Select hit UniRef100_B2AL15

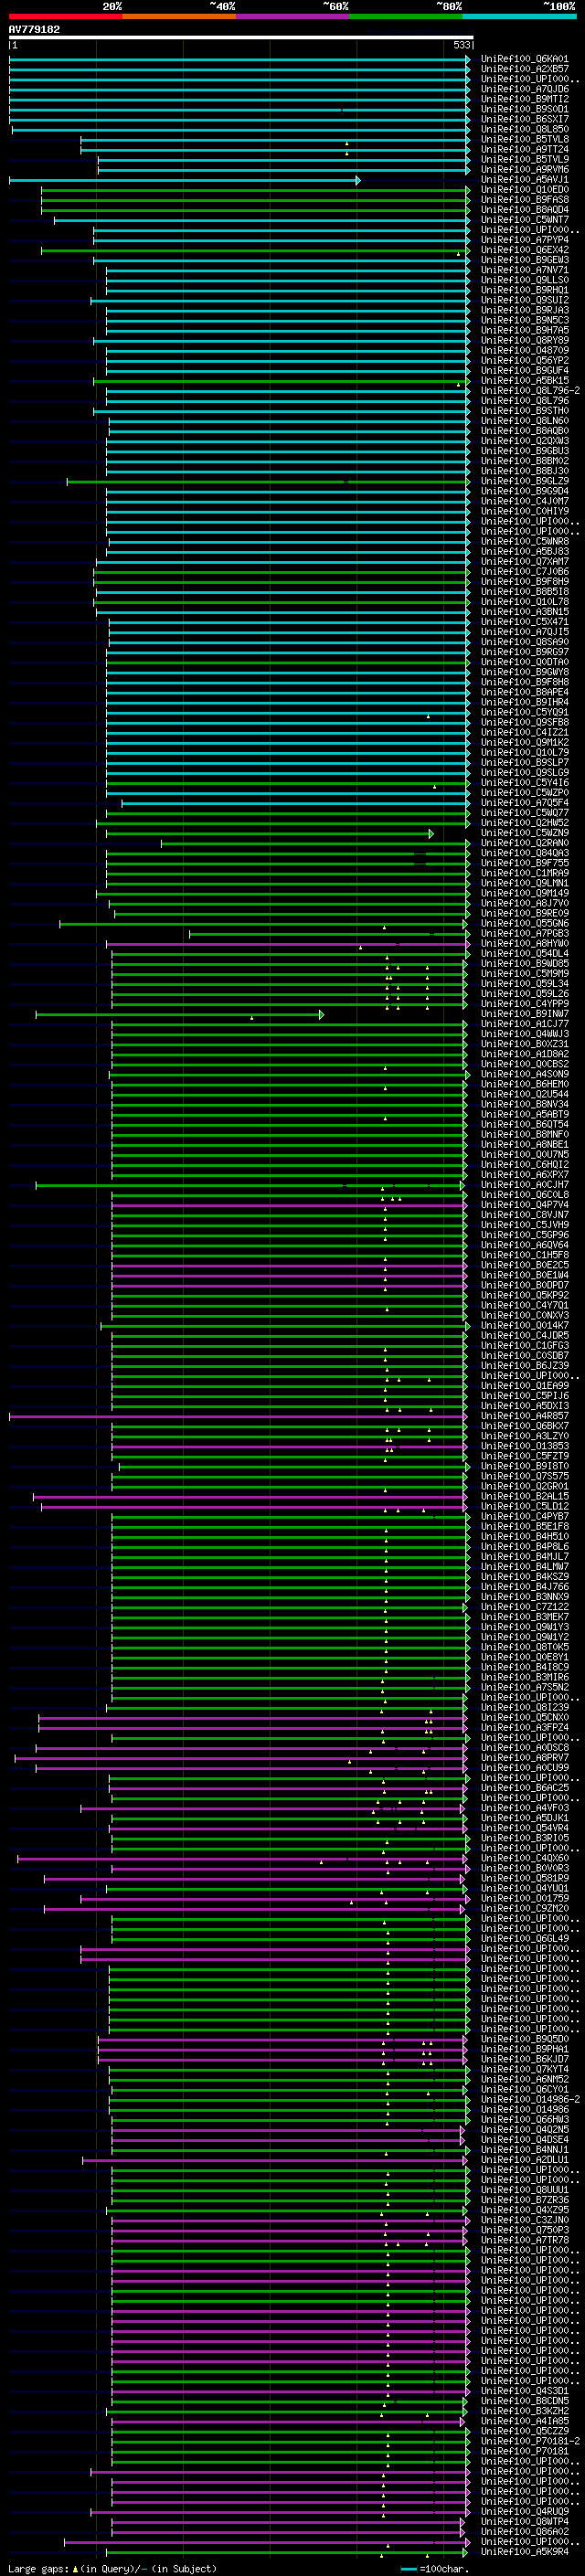(525, 1496)
